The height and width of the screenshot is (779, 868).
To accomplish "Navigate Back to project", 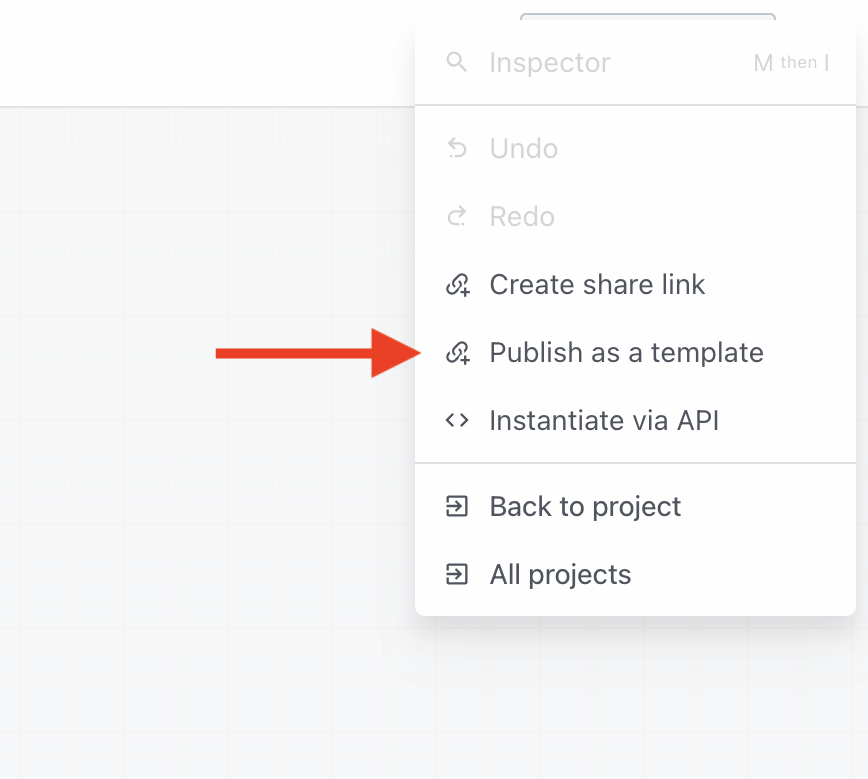I will pyautogui.click(x=584, y=506).
